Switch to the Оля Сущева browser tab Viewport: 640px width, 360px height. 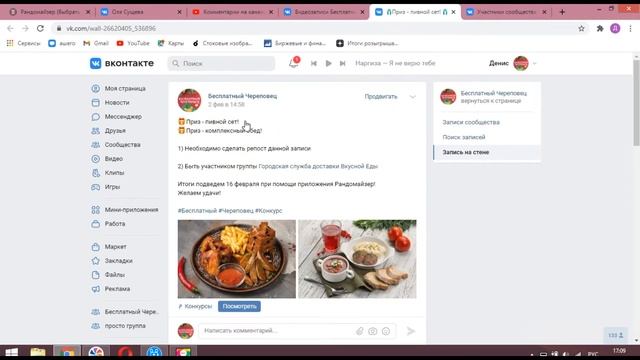[x=141, y=12]
